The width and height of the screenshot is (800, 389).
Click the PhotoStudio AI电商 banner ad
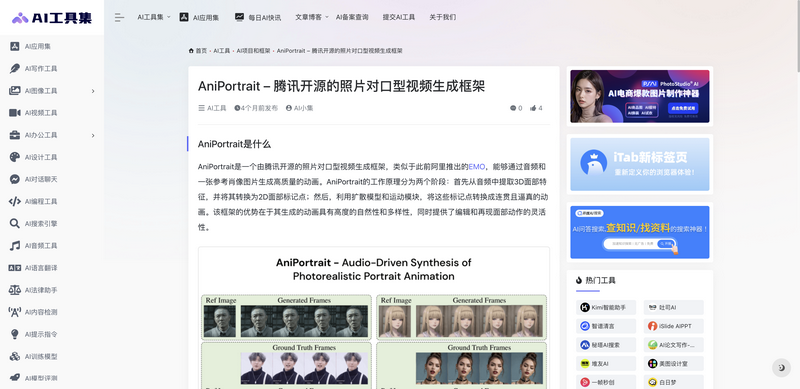click(640, 96)
